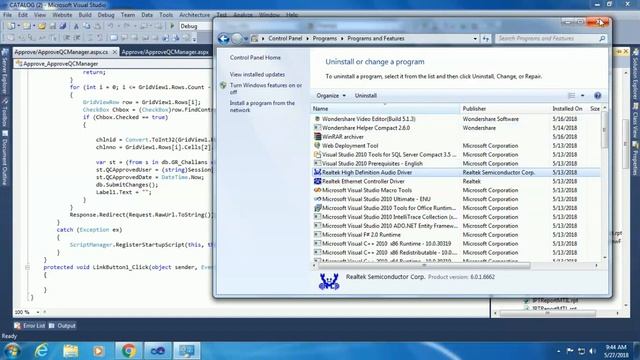640x360 pixels.
Task: Click the Copy icon in Visual Studio toolbar
Action: pyautogui.click(x=87, y=26)
